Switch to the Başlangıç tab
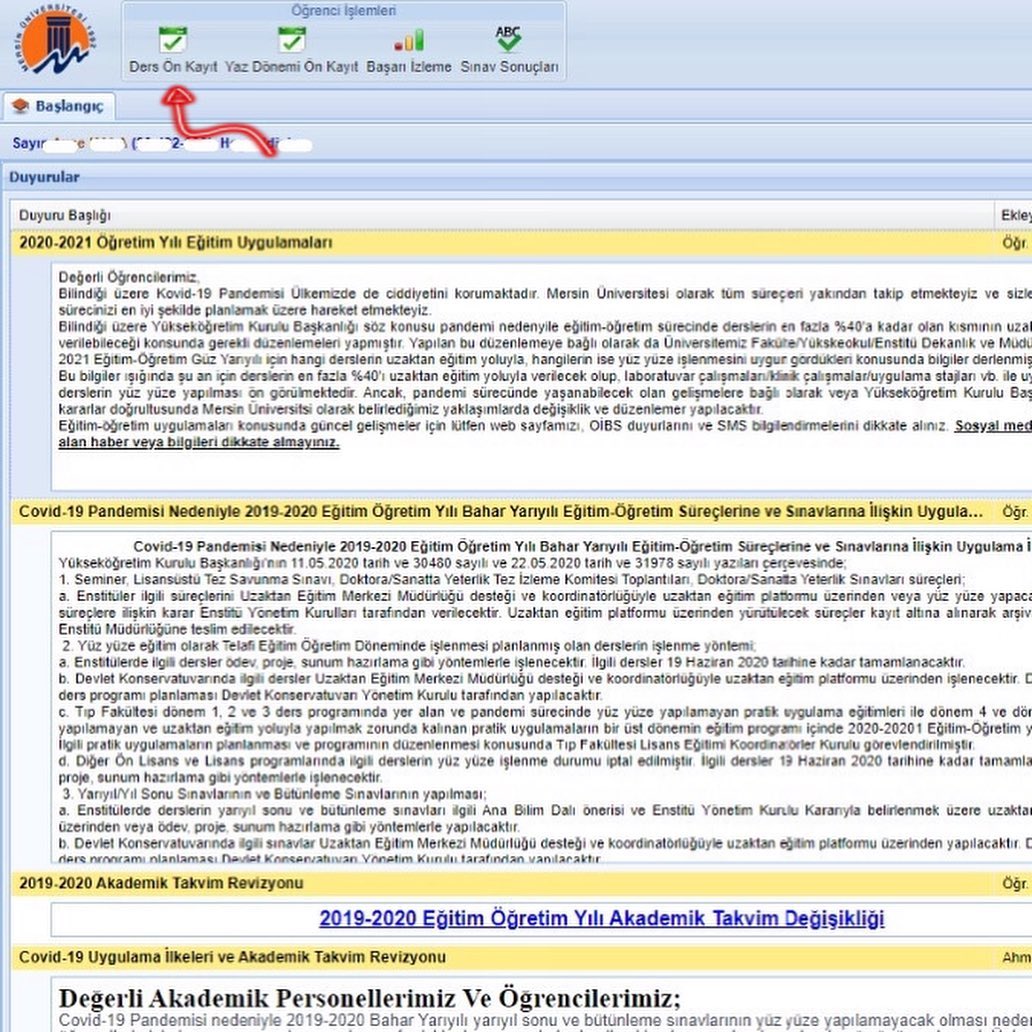This screenshot has width=1032, height=1032. coord(59,106)
